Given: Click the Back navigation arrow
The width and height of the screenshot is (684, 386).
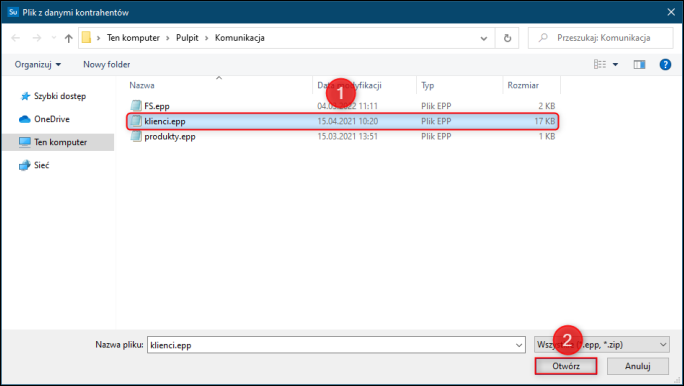Looking at the screenshot, I should click(16, 38).
